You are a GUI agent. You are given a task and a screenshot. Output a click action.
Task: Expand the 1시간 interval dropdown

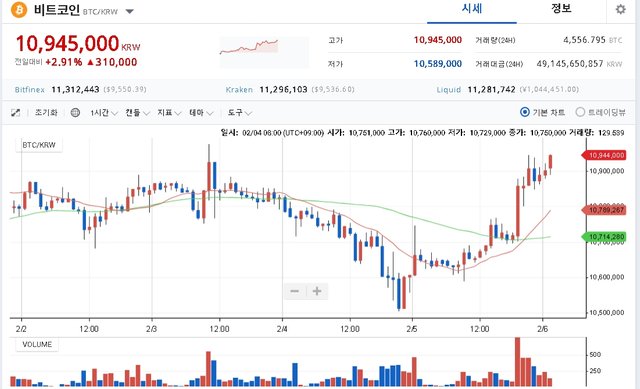pyautogui.click(x=104, y=113)
